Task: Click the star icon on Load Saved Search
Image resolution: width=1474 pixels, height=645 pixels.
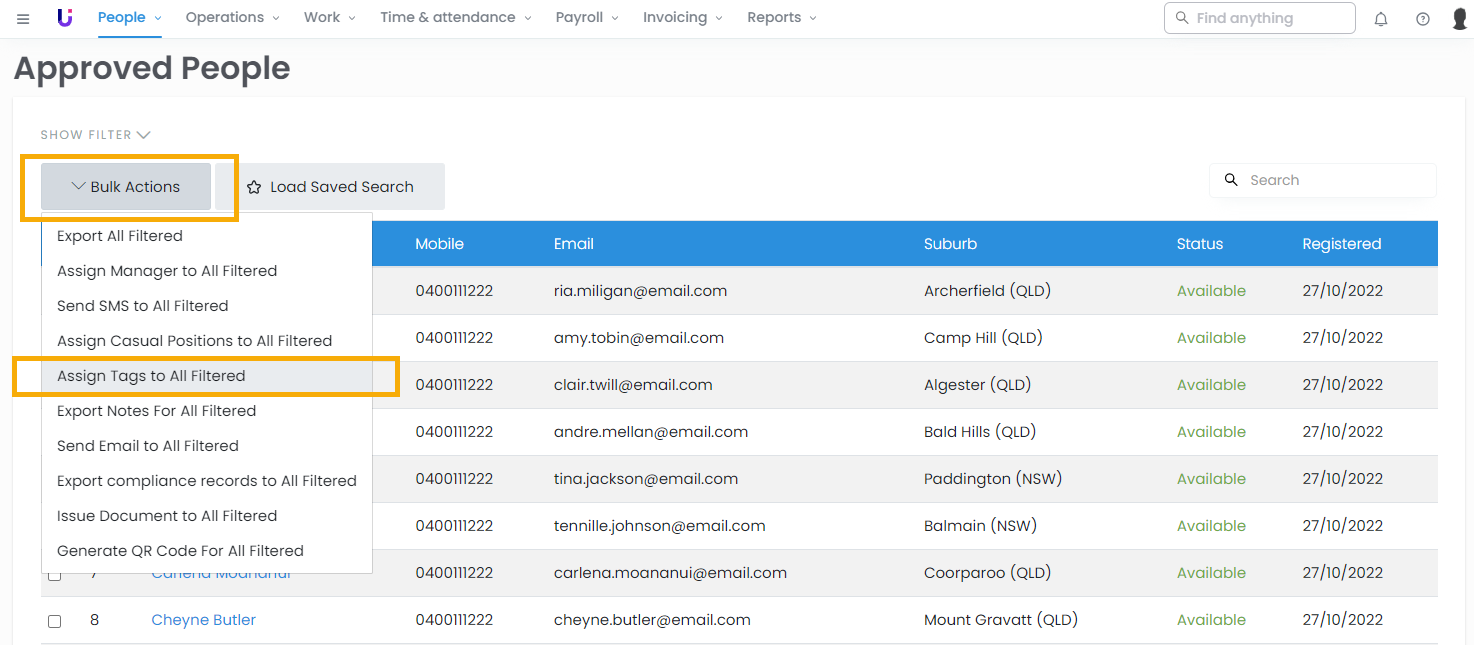Action: pyautogui.click(x=254, y=187)
